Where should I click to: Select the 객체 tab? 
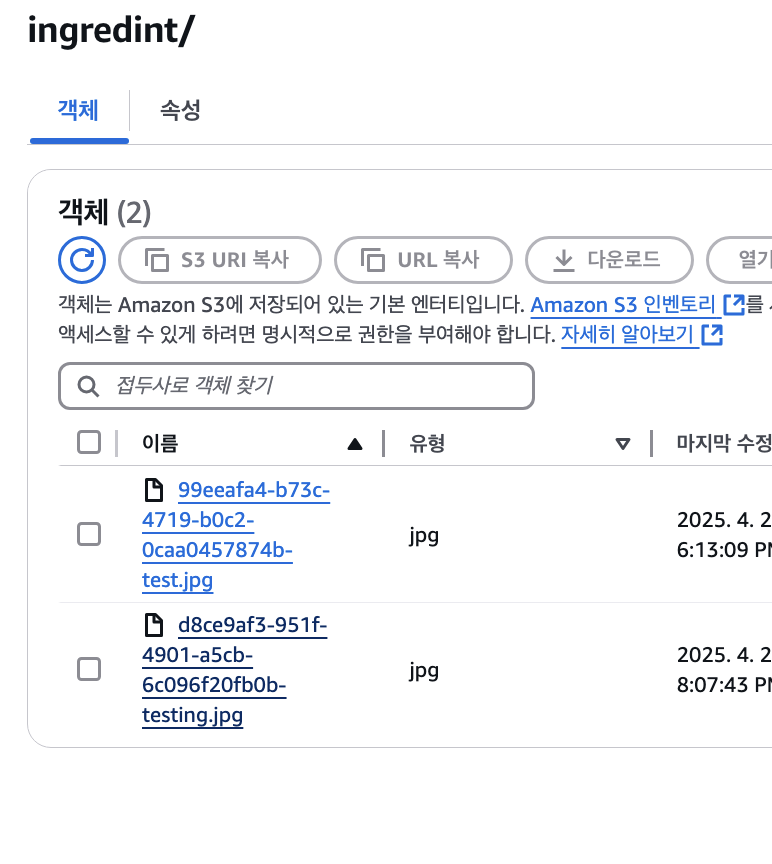click(78, 110)
